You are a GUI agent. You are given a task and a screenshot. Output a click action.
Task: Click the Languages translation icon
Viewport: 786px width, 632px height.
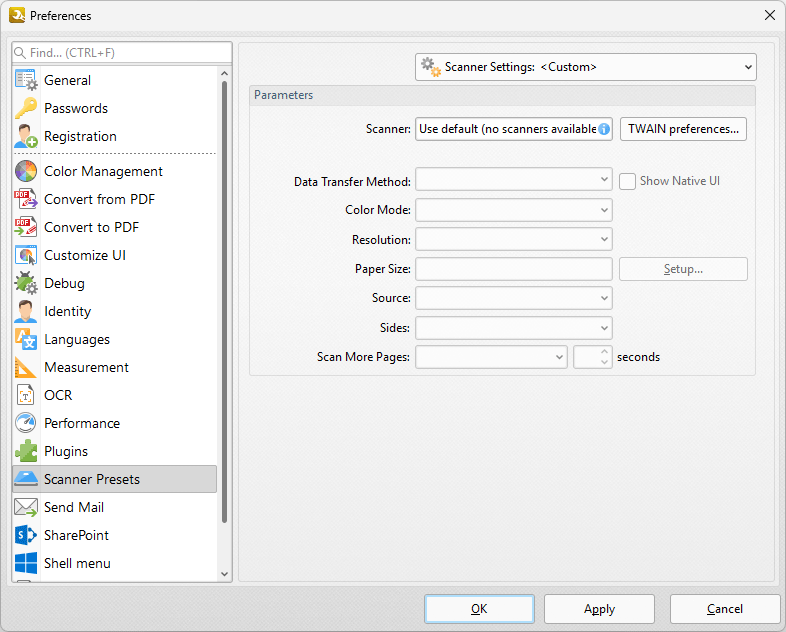[26, 339]
